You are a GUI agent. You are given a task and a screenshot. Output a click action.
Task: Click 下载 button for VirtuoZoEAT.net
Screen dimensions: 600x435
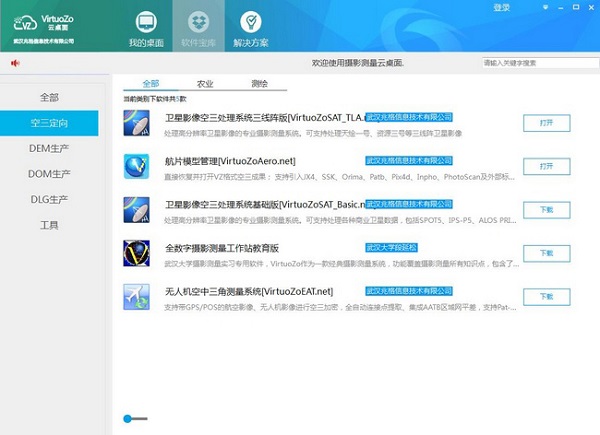click(546, 296)
